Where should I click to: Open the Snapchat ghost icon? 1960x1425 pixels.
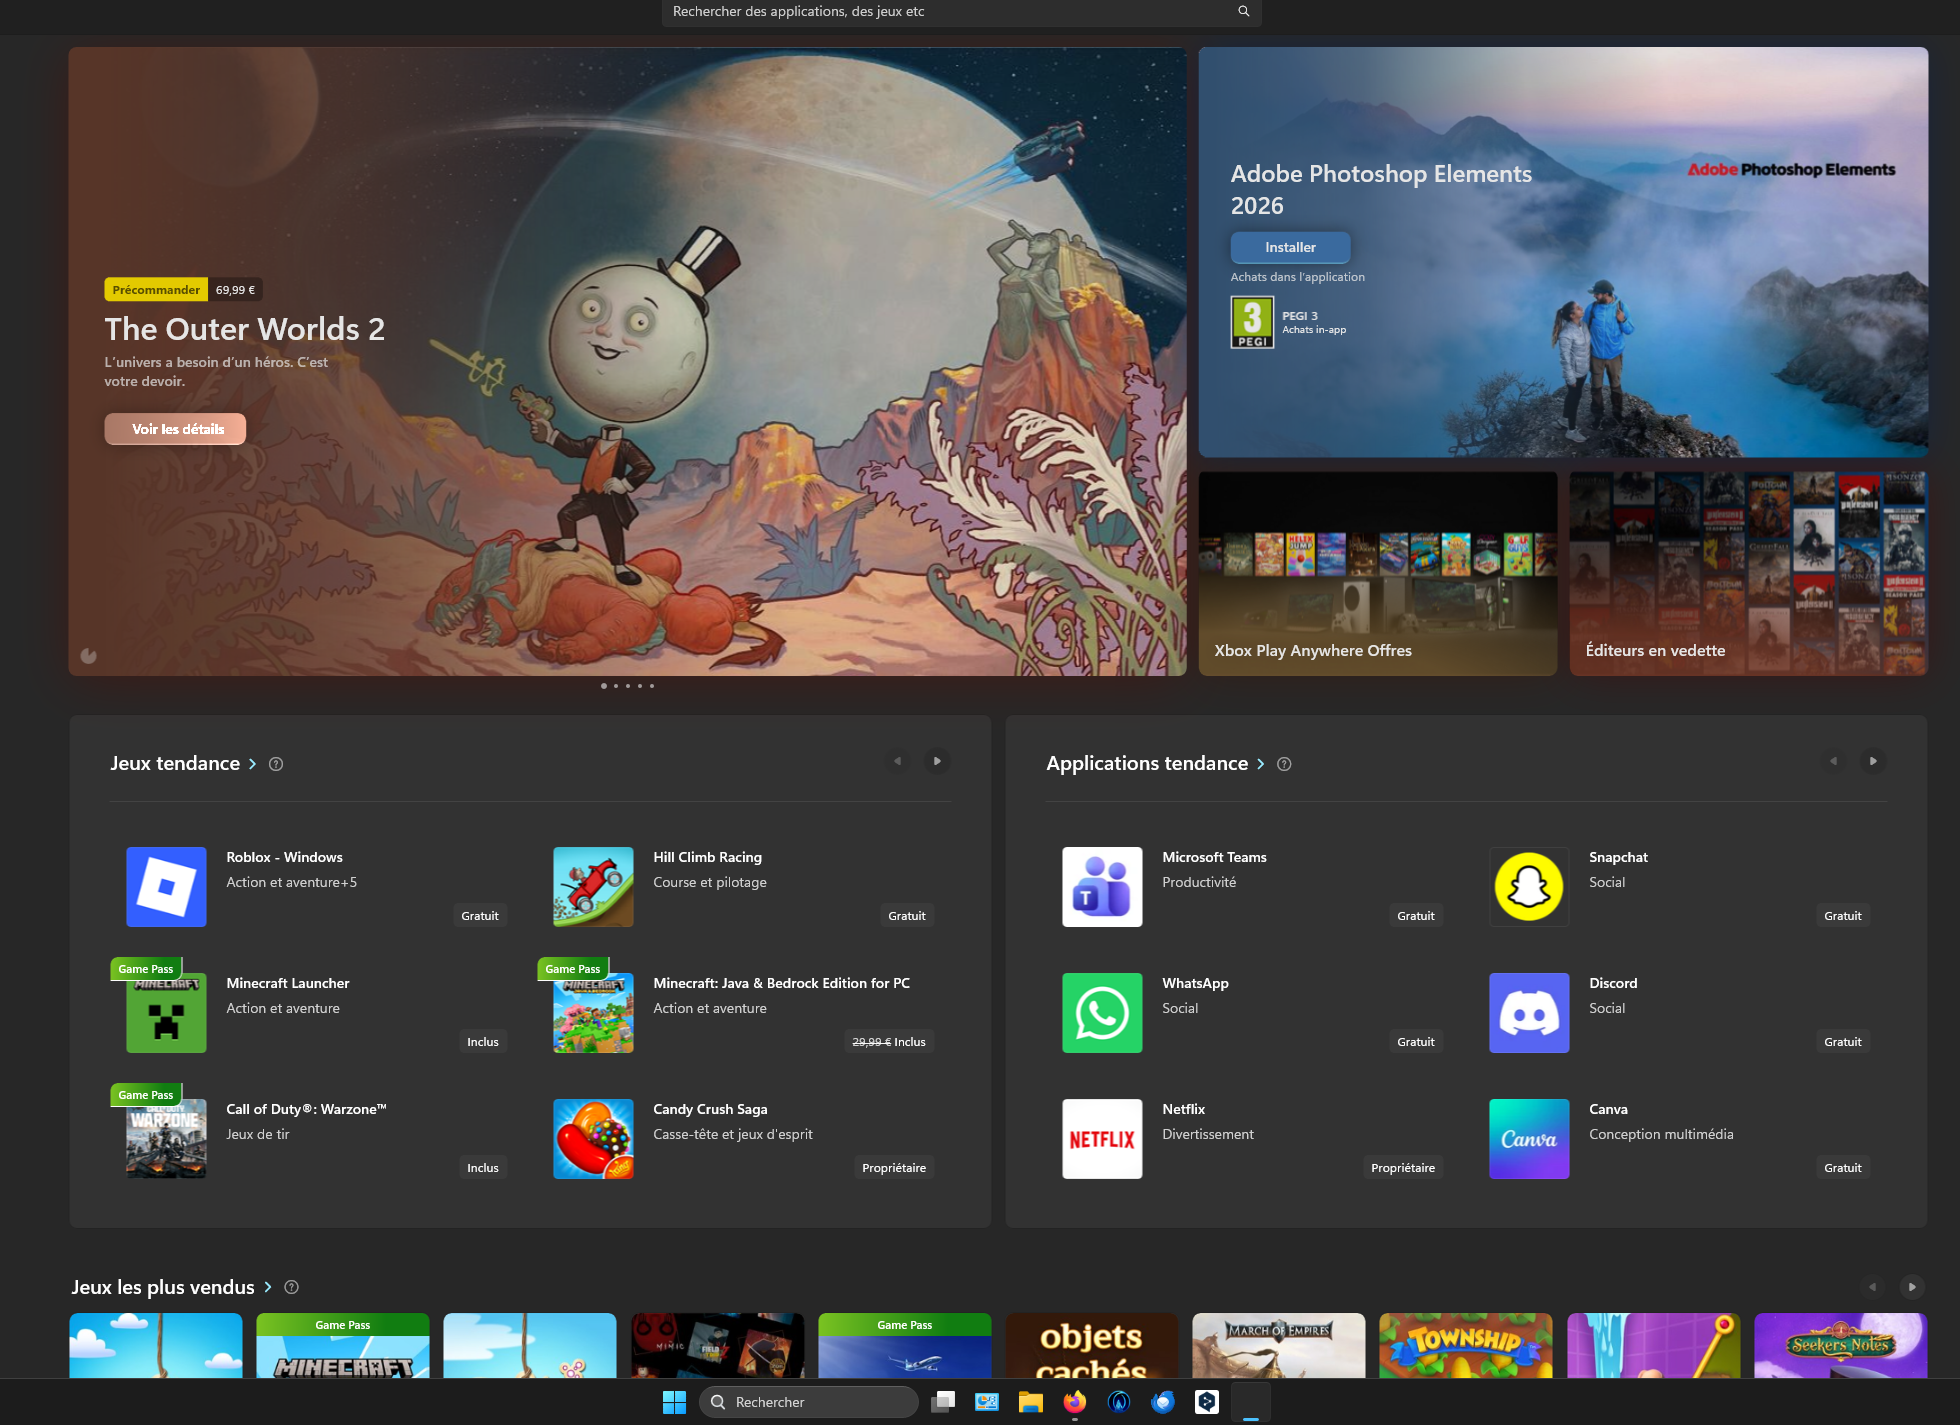coord(1529,887)
